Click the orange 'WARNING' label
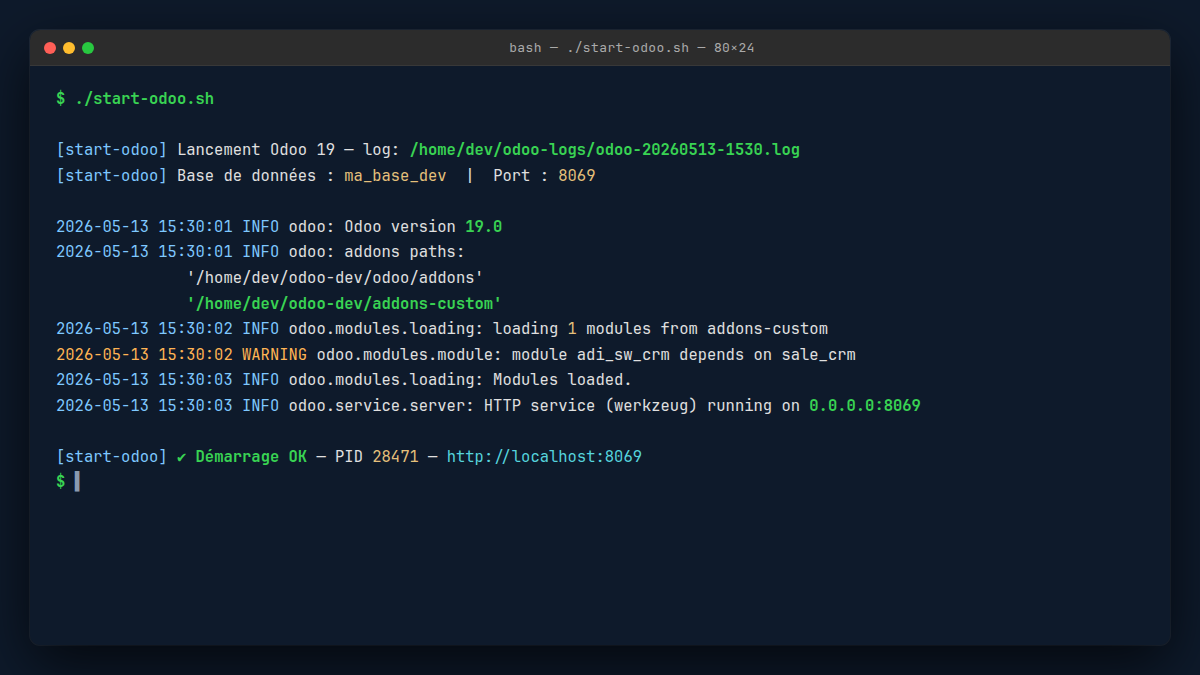The image size is (1200, 675). pos(274,355)
